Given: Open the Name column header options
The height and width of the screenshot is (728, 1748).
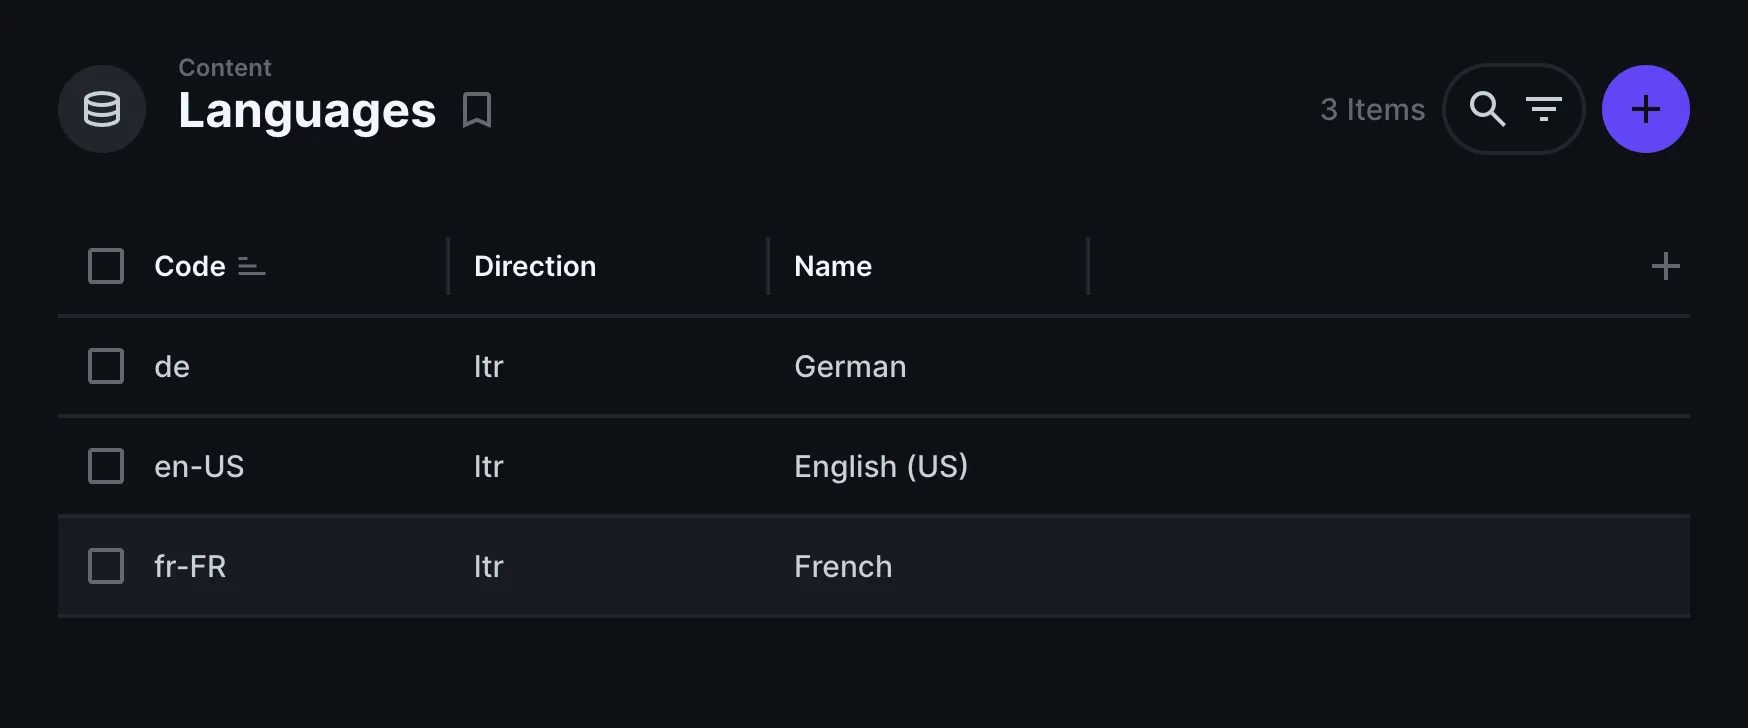Looking at the screenshot, I should pyautogui.click(x=832, y=266).
